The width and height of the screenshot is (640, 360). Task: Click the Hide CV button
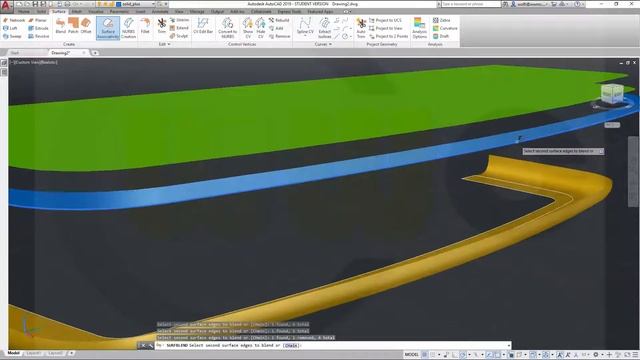point(260,28)
